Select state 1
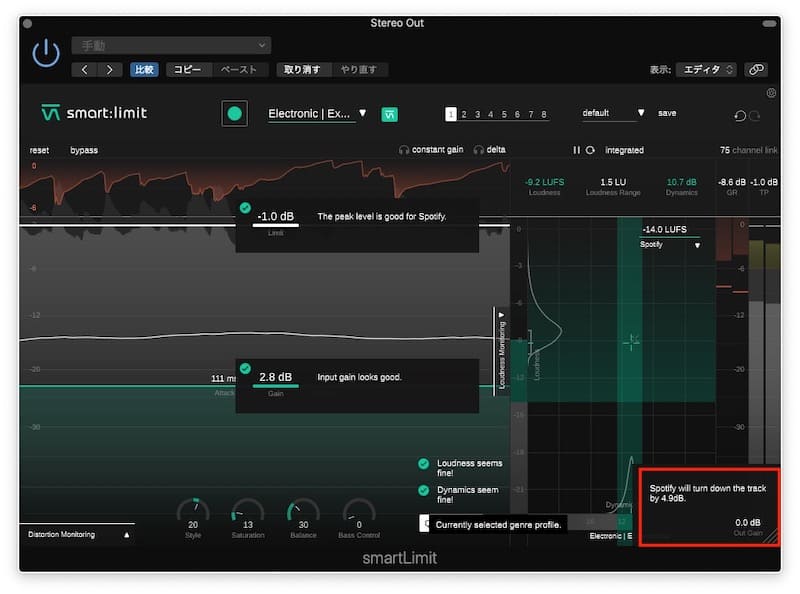 (451, 114)
